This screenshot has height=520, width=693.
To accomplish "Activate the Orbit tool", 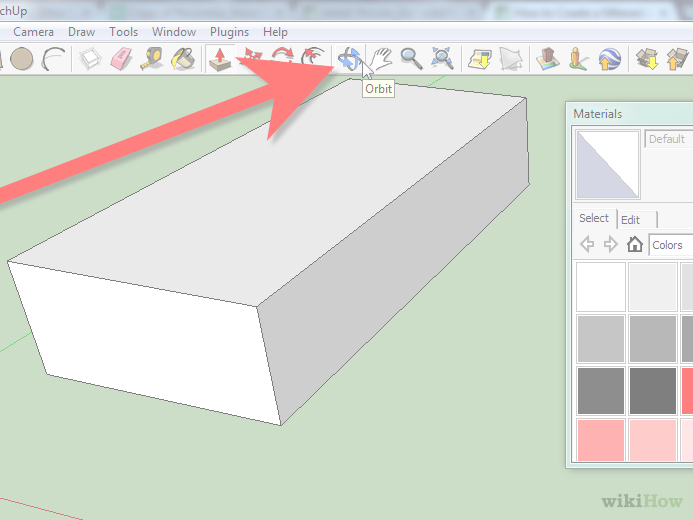I will click(350, 59).
